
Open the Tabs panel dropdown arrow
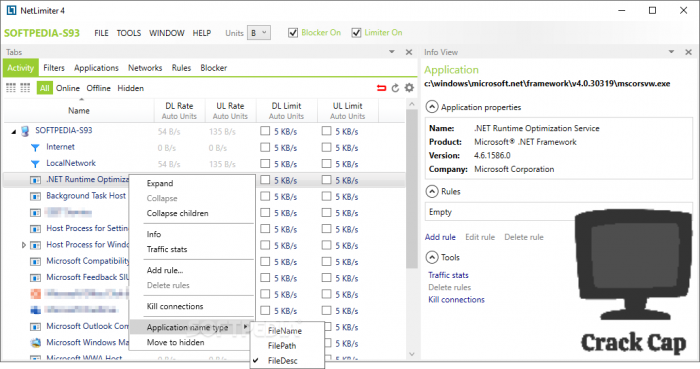[x=392, y=52]
